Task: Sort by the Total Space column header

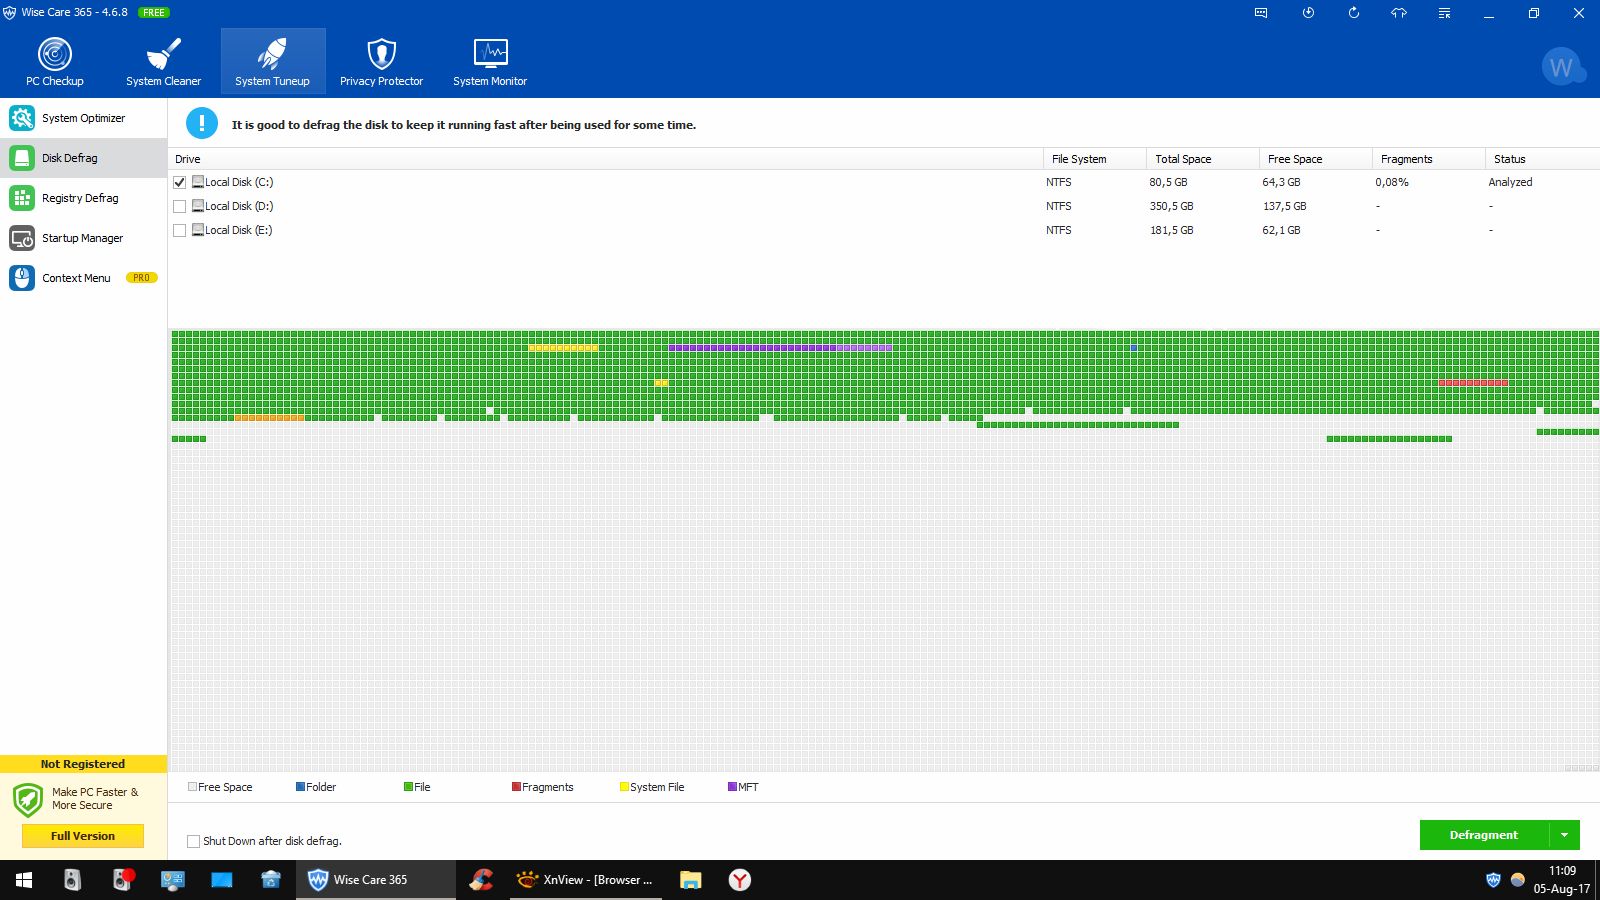Action: 1203,159
